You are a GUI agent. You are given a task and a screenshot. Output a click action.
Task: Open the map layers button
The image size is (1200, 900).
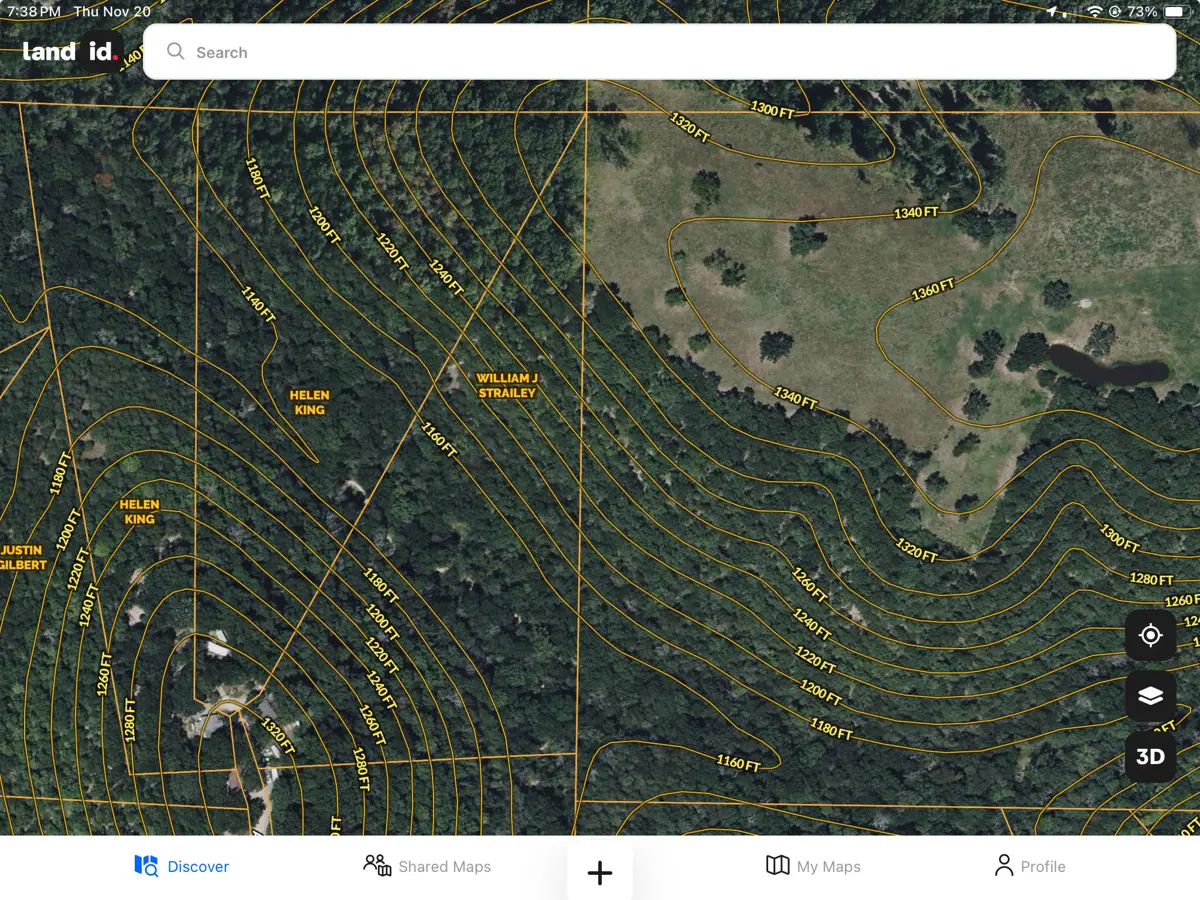click(x=1150, y=696)
